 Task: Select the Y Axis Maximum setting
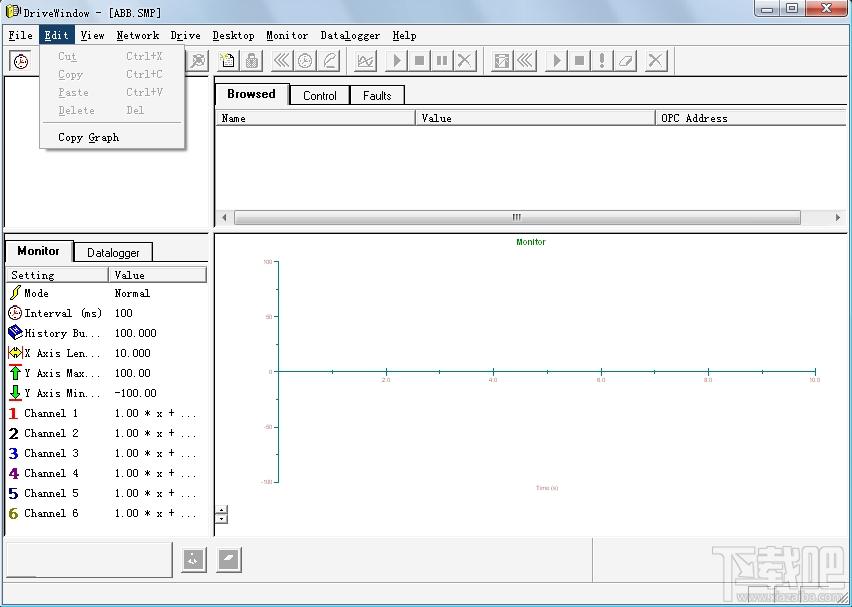point(106,373)
